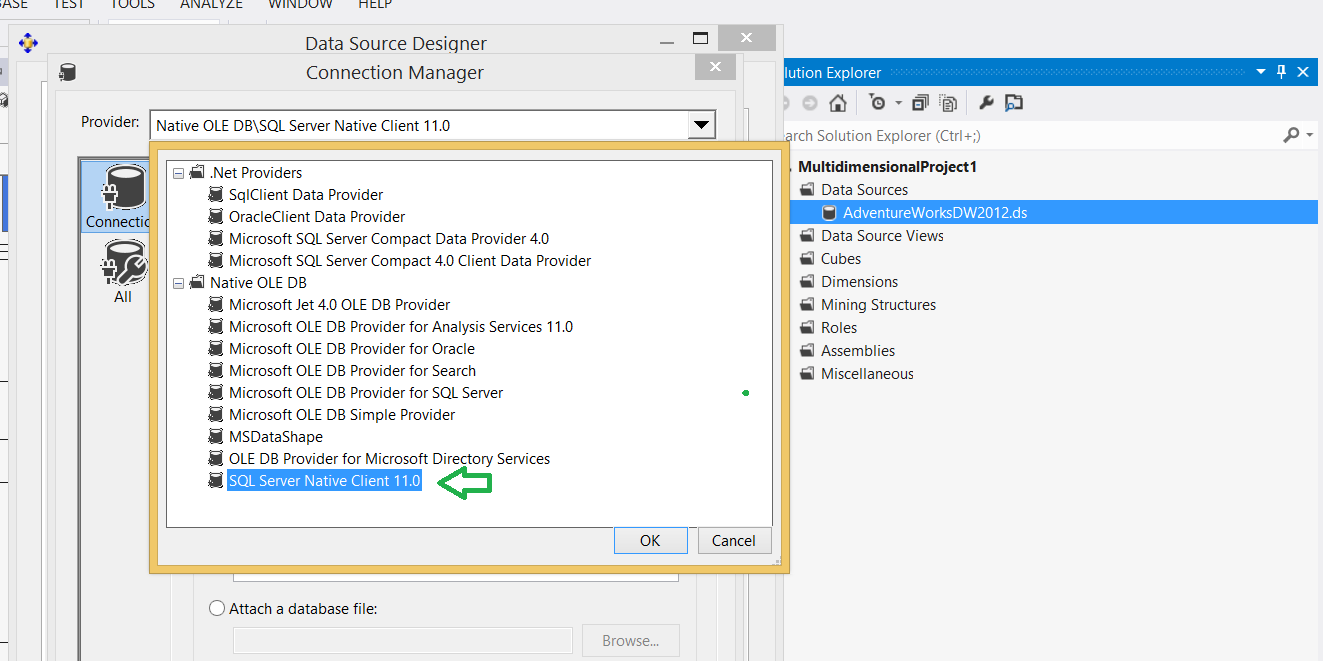Select Microsoft OLE DB Provider for Oracle

(x=352, y=348)
